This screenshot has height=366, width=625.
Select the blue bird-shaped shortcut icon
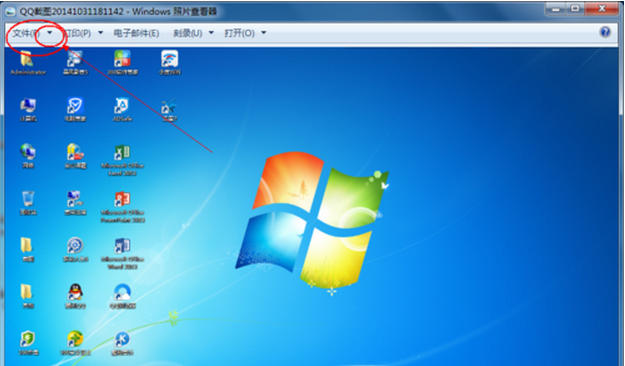(169, 110)
